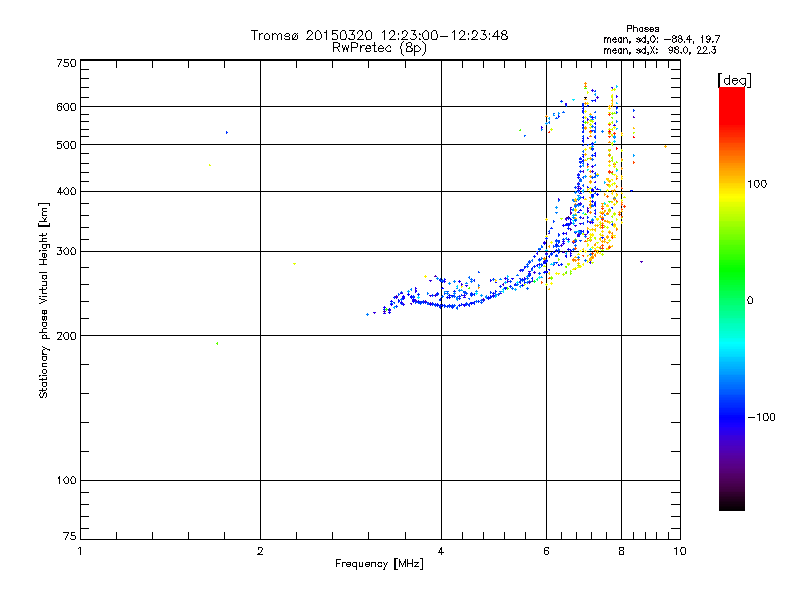Click the plot title 'Tromsø 20150320 12:23:00-12:23:48'
The width and height of the screenshot is (800, 600).
[379, 35]
